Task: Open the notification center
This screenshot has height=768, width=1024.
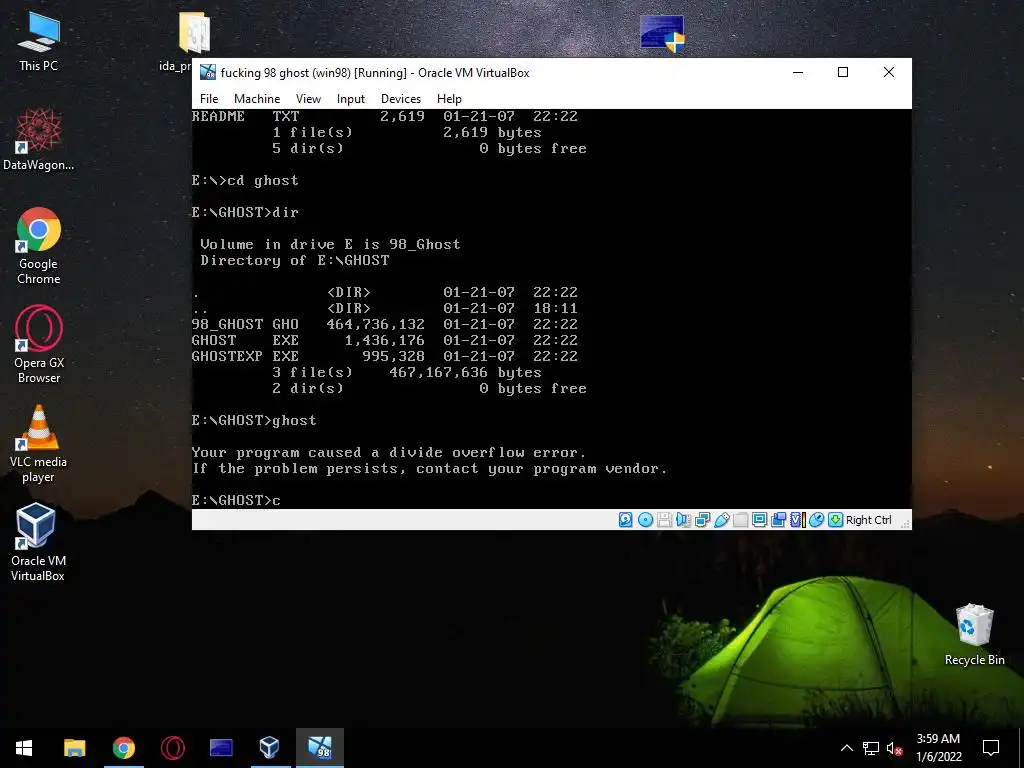Action: 991,748
